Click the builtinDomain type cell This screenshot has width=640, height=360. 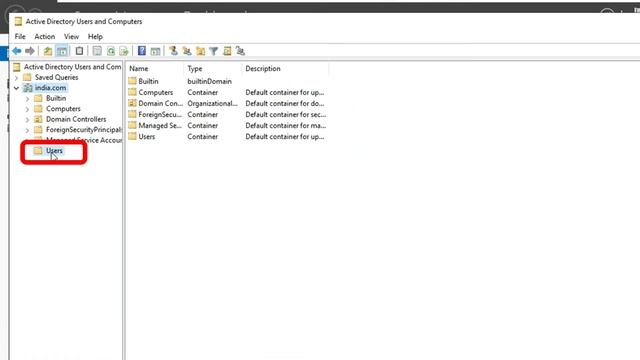point(209,81)
